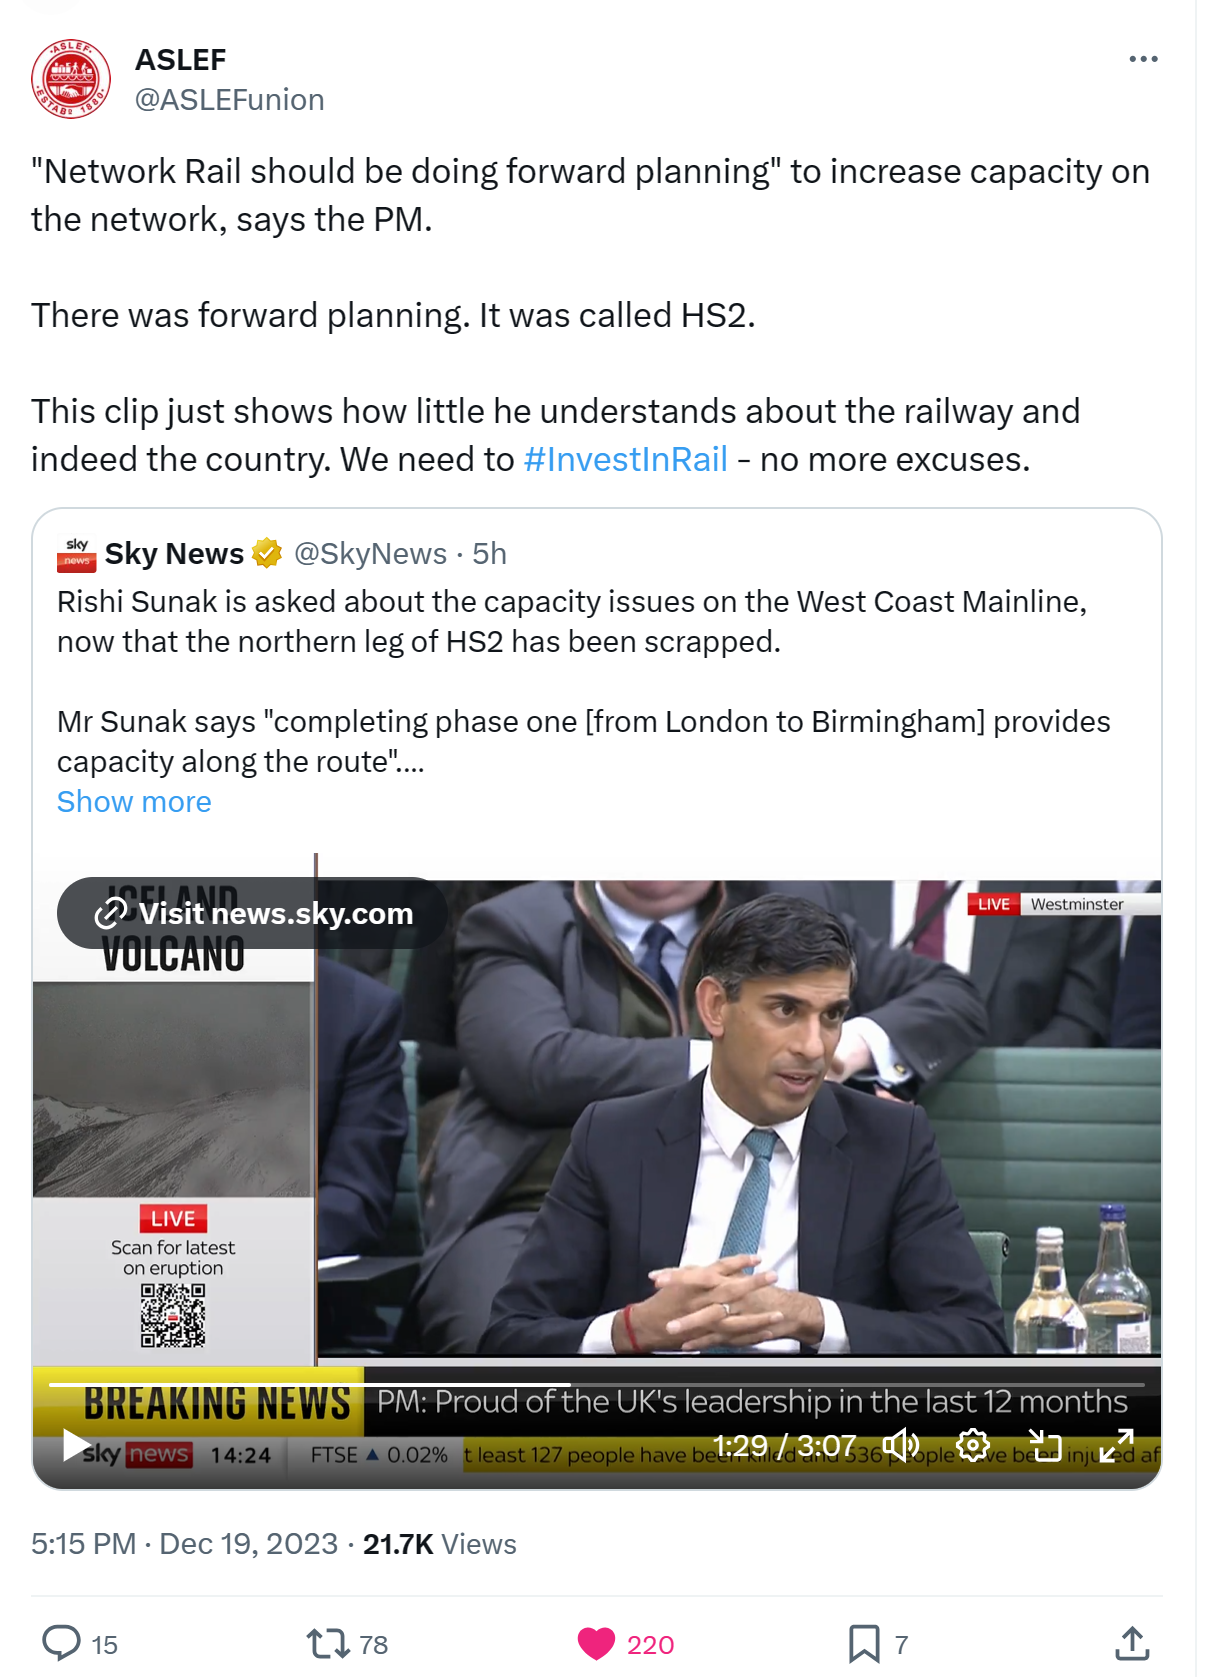Expand quoted tweet with Show more
Image resolution: width=1206 pixels, height=1677 pixels.
click(x=134, y=802)
